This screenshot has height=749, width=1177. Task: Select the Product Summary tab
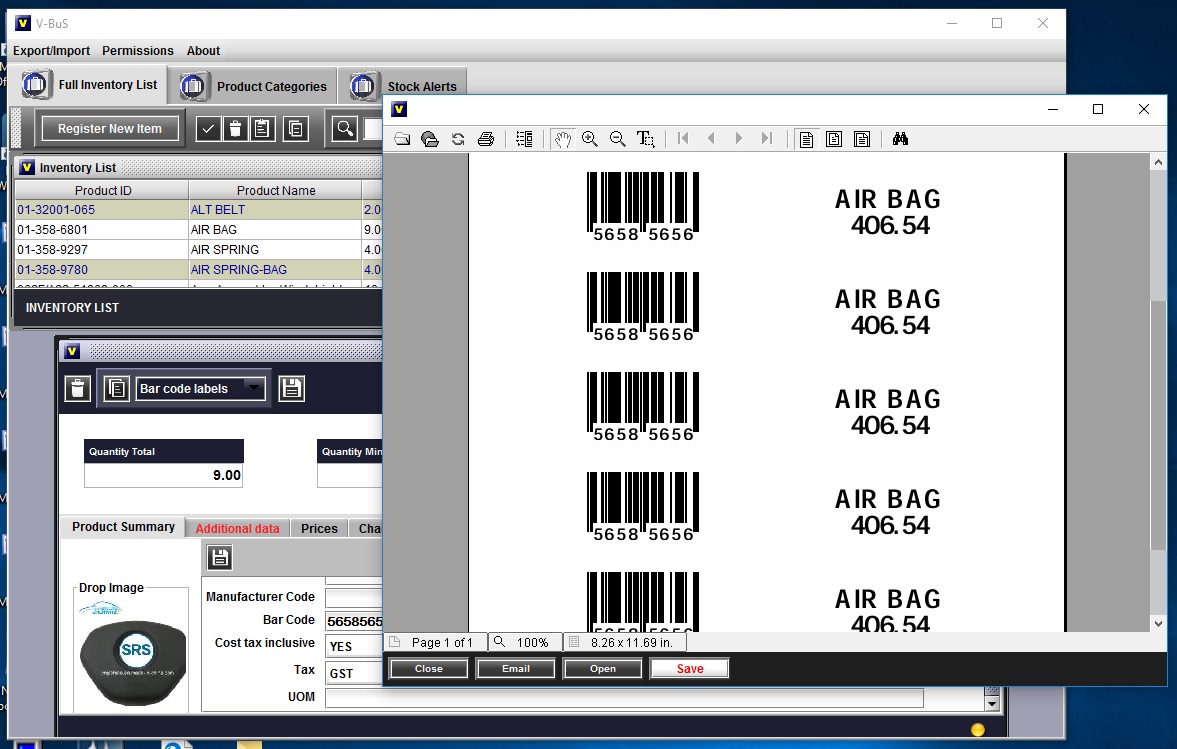click(123, 527)
